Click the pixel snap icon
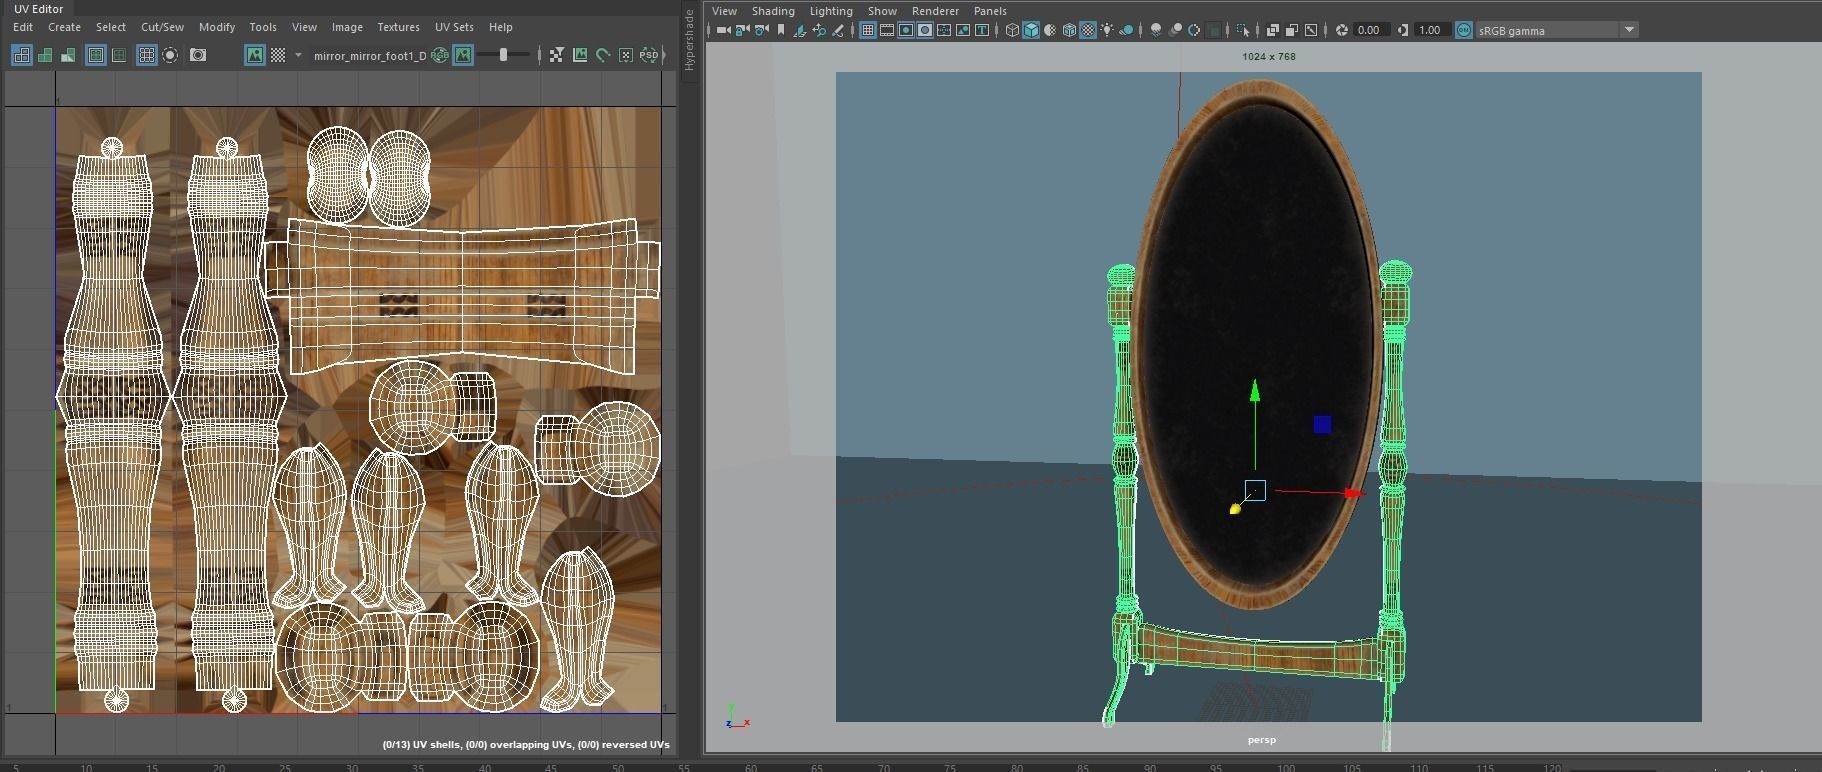Image resolution: width=1822 pixels, height=772 pixels. tap(626, 55)
